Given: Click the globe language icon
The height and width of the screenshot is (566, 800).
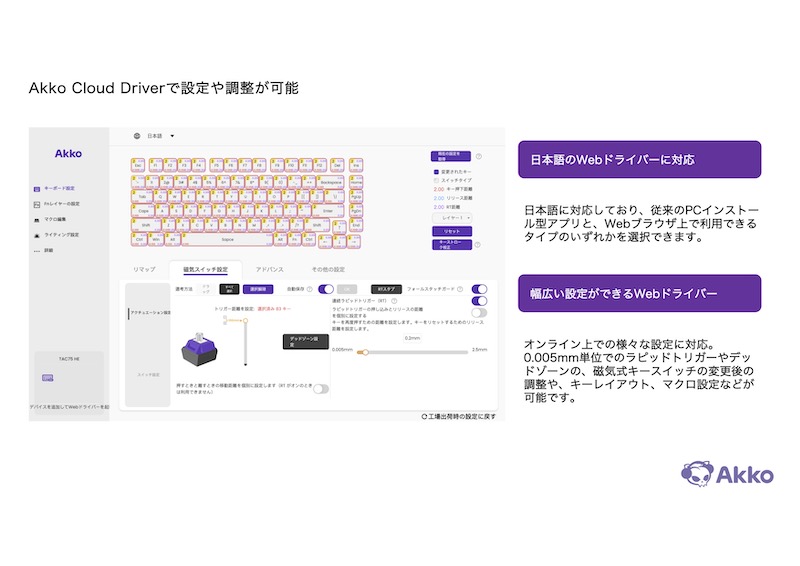Looking at the screenshot, I should click(x=137, y=136).
